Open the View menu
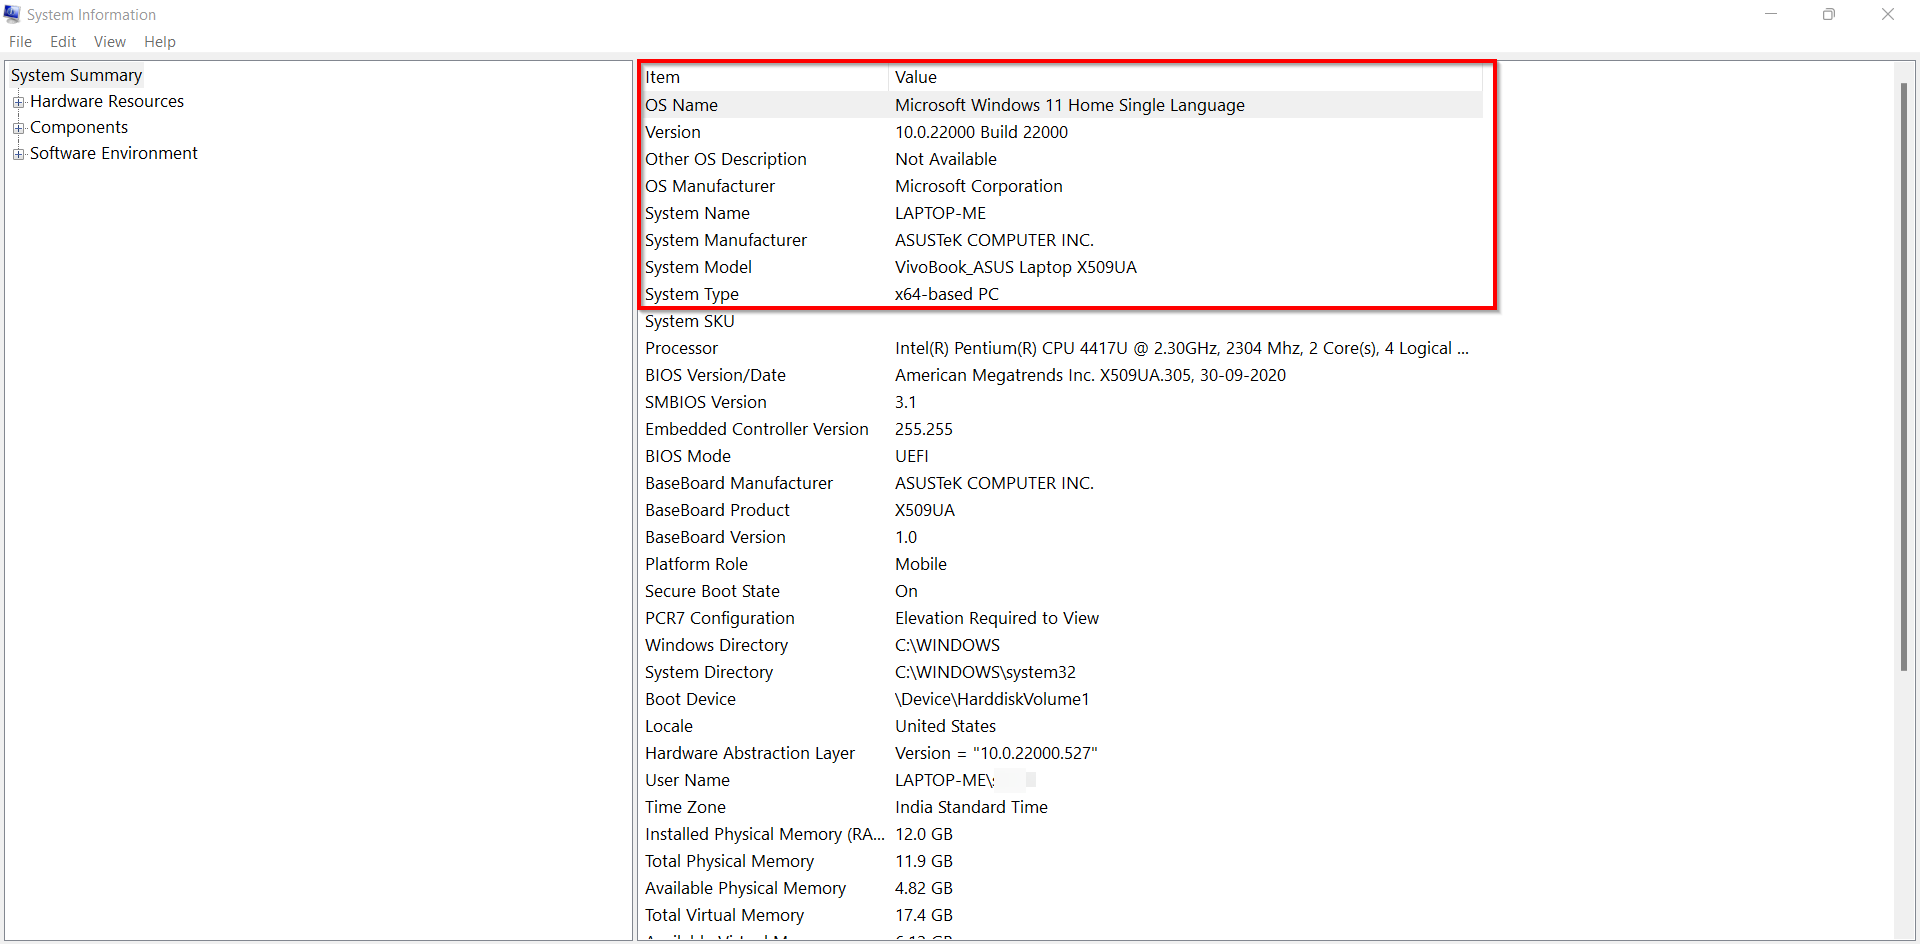Viewport: 1920px width, 944px height. point(110,42)
